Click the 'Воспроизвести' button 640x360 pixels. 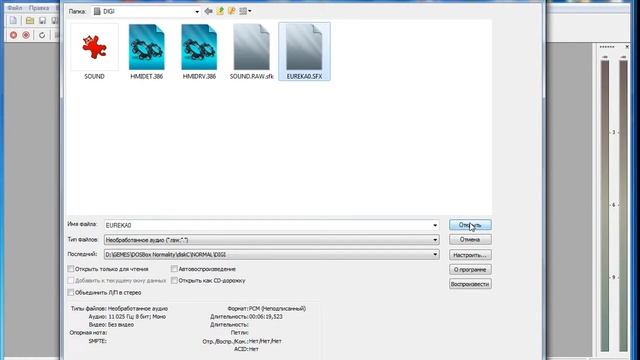click(x=470, y=284)
